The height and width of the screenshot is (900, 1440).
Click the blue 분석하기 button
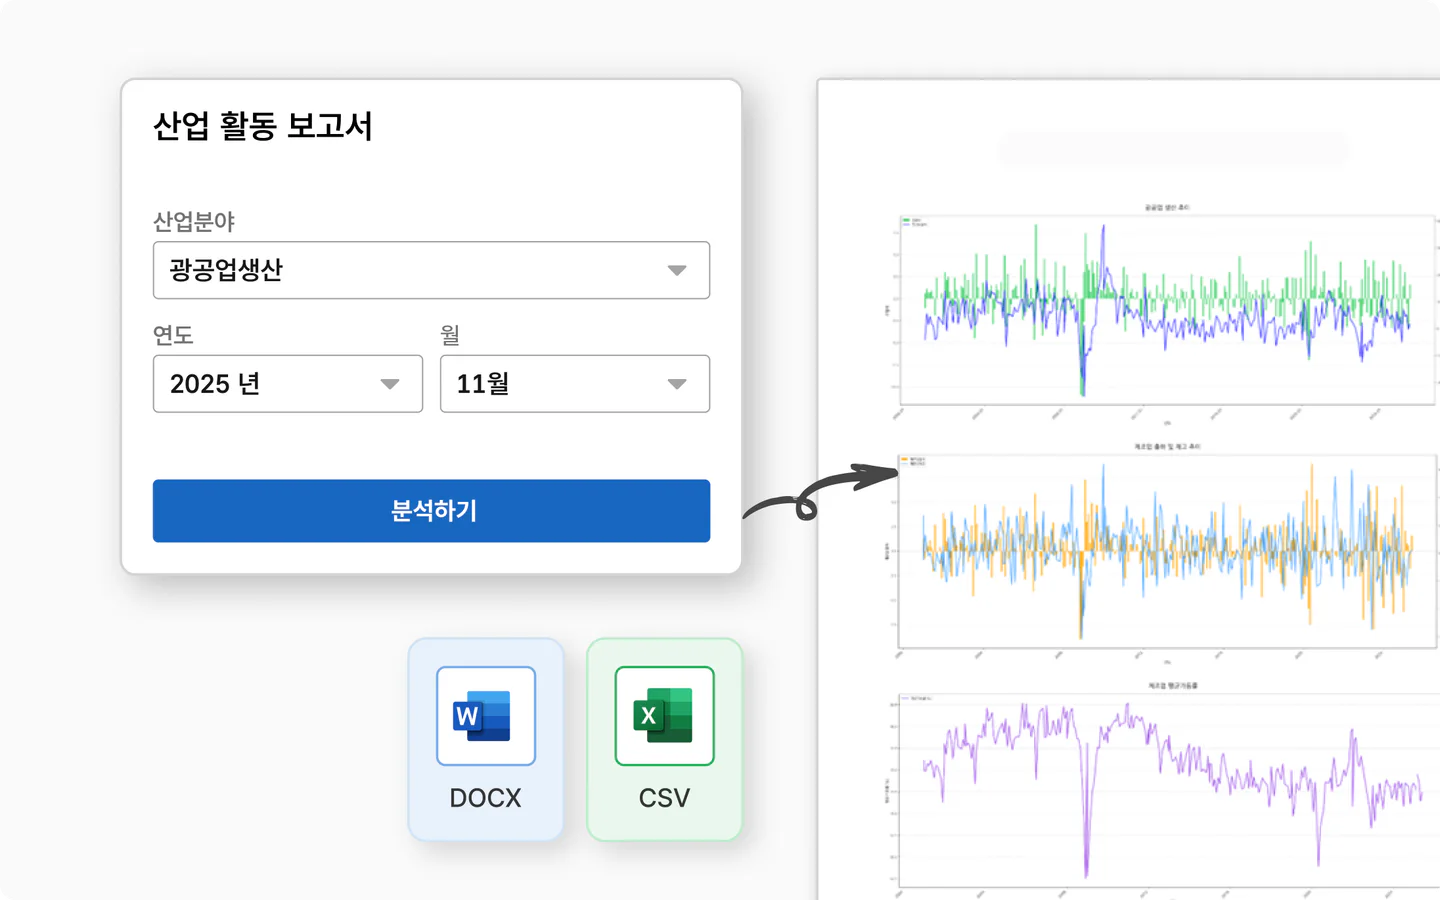[x=431, y=511]
